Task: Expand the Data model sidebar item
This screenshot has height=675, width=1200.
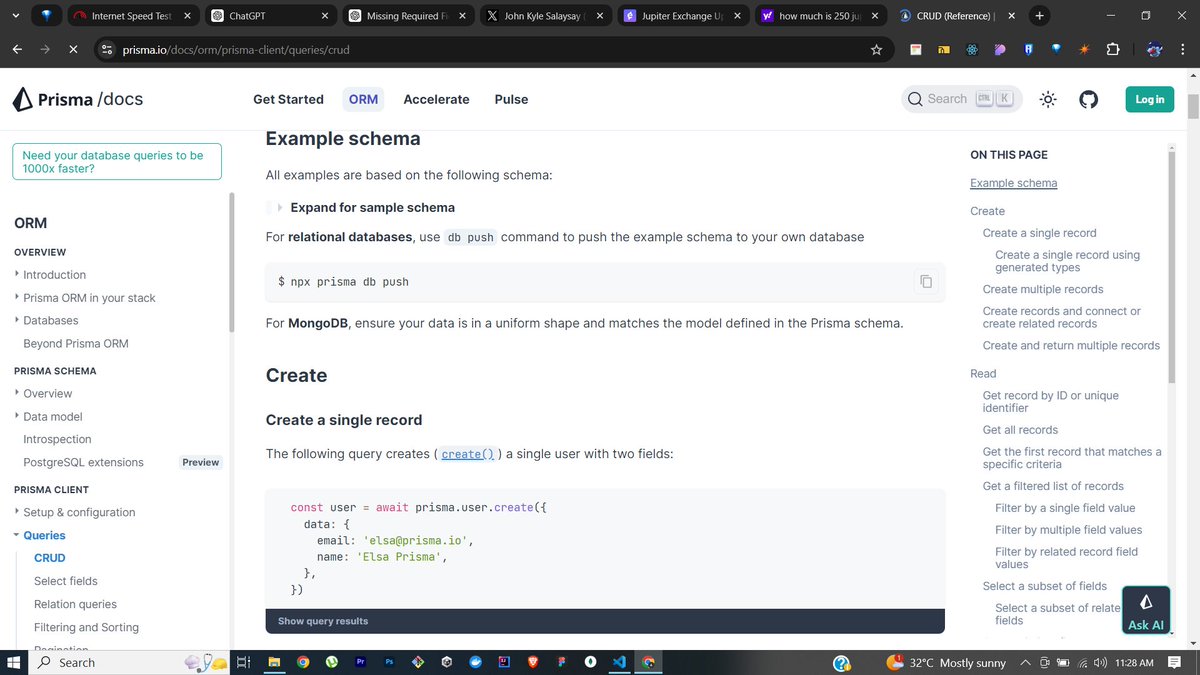Action: tap(18, 416)
